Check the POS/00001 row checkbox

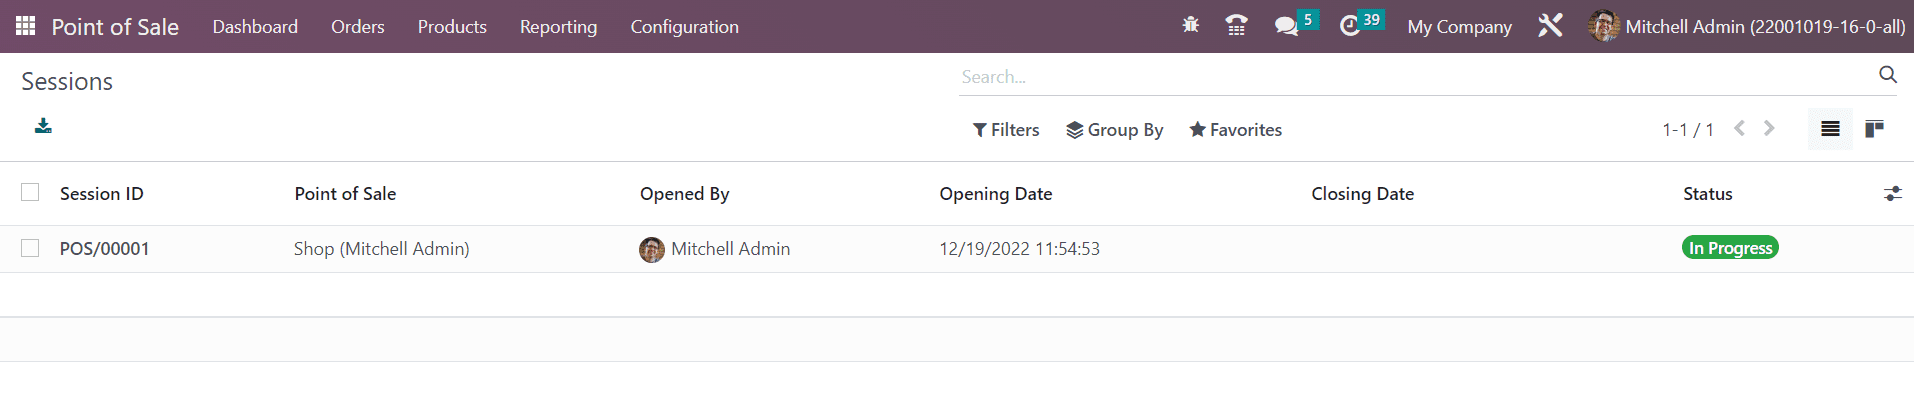(30, 248)
